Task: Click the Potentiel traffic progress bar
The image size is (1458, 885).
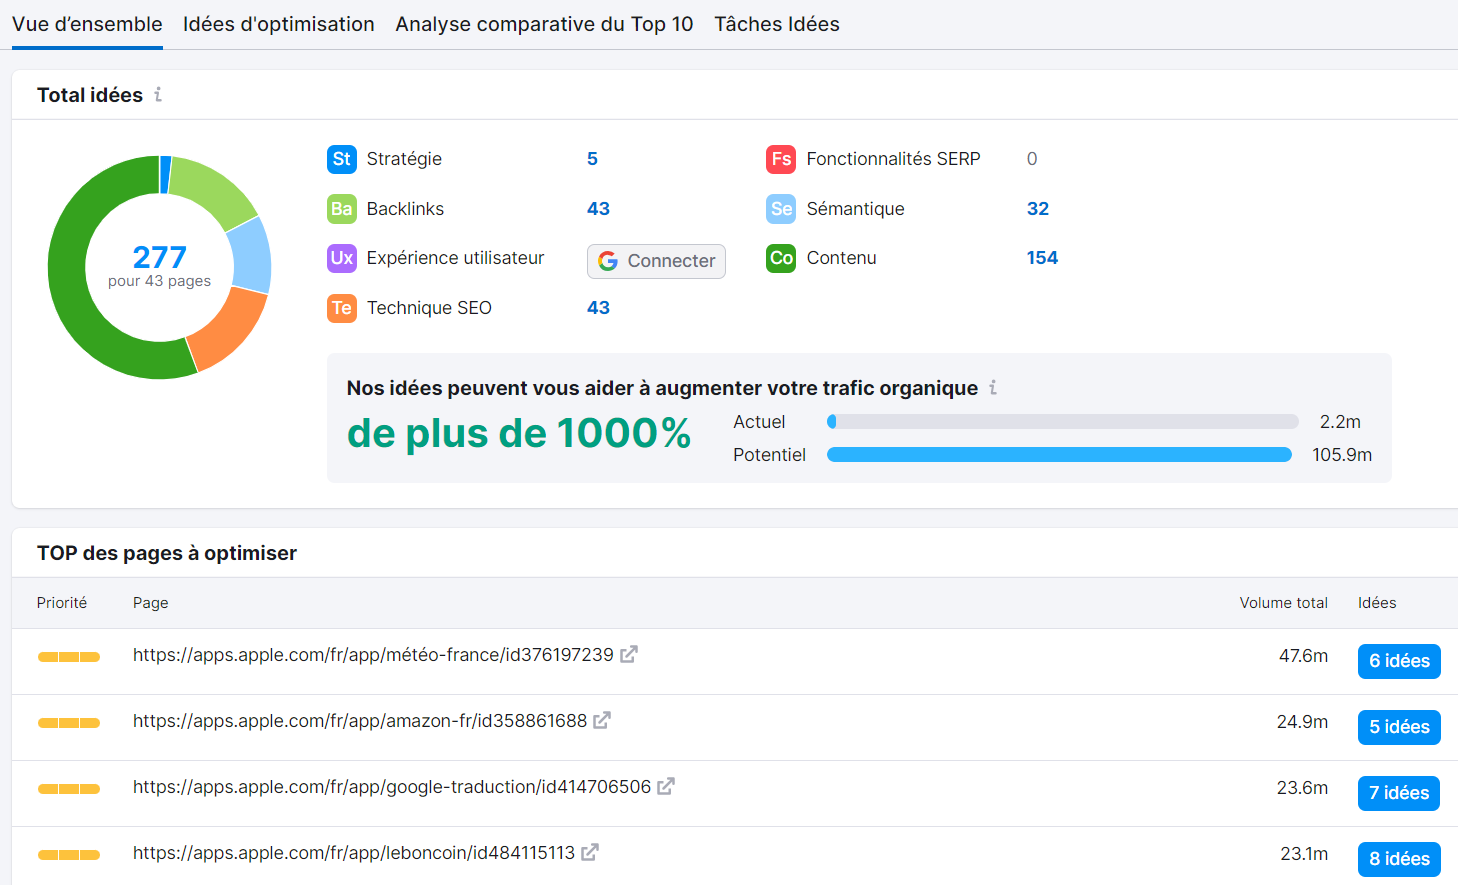Action: click(1060, 455)
